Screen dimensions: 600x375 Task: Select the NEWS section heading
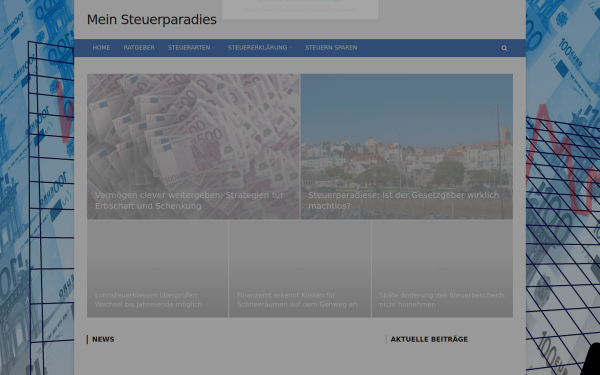pos(103,339)
